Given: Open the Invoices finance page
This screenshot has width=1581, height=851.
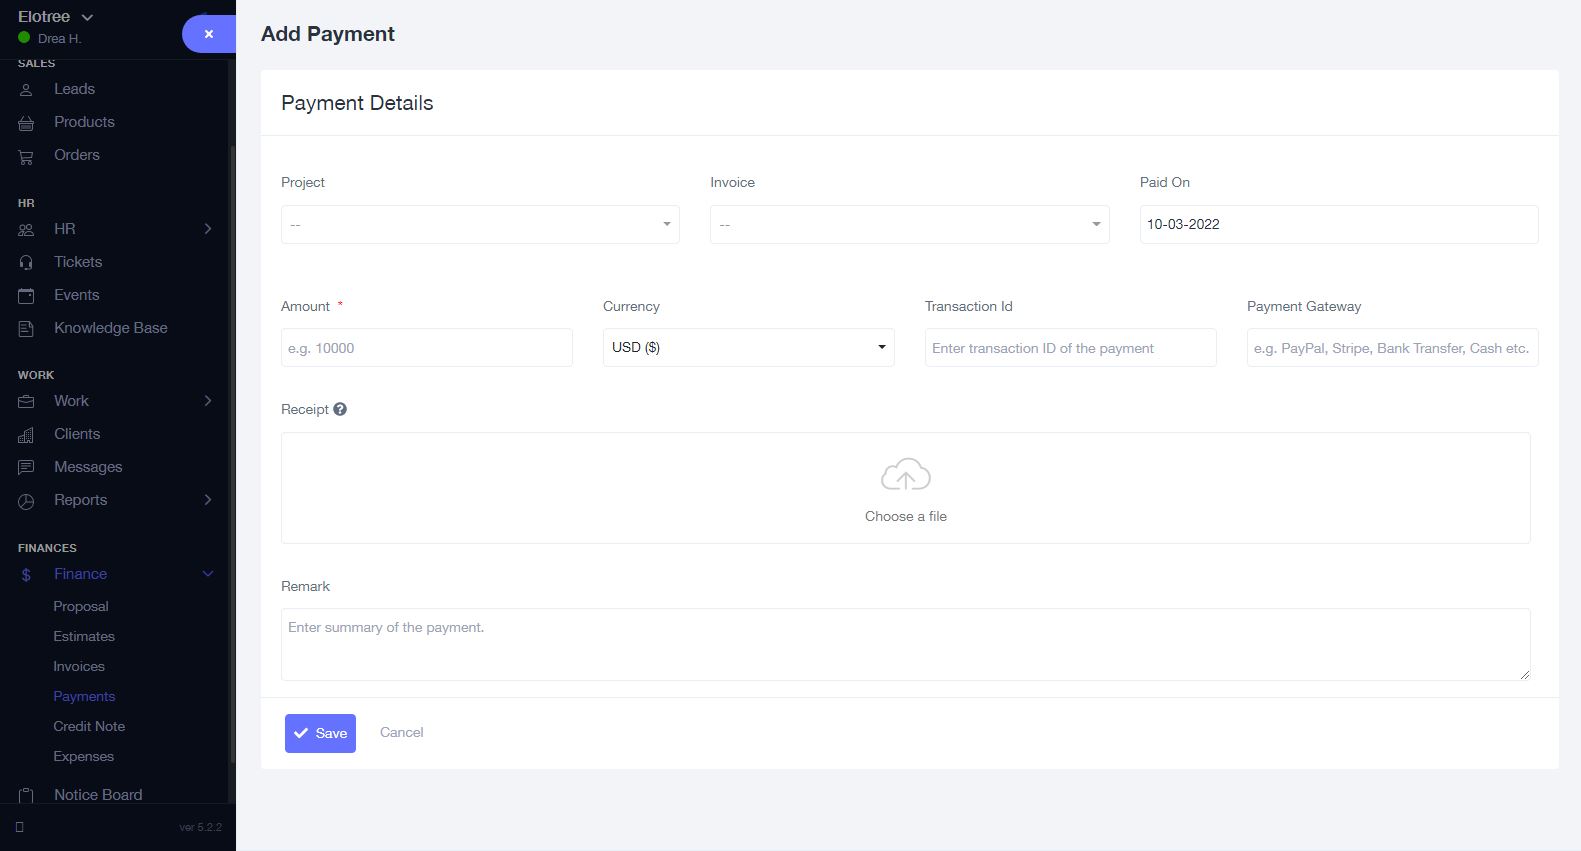Looking at the screenshot, I should pyautogui.click(x=79, y=666).
